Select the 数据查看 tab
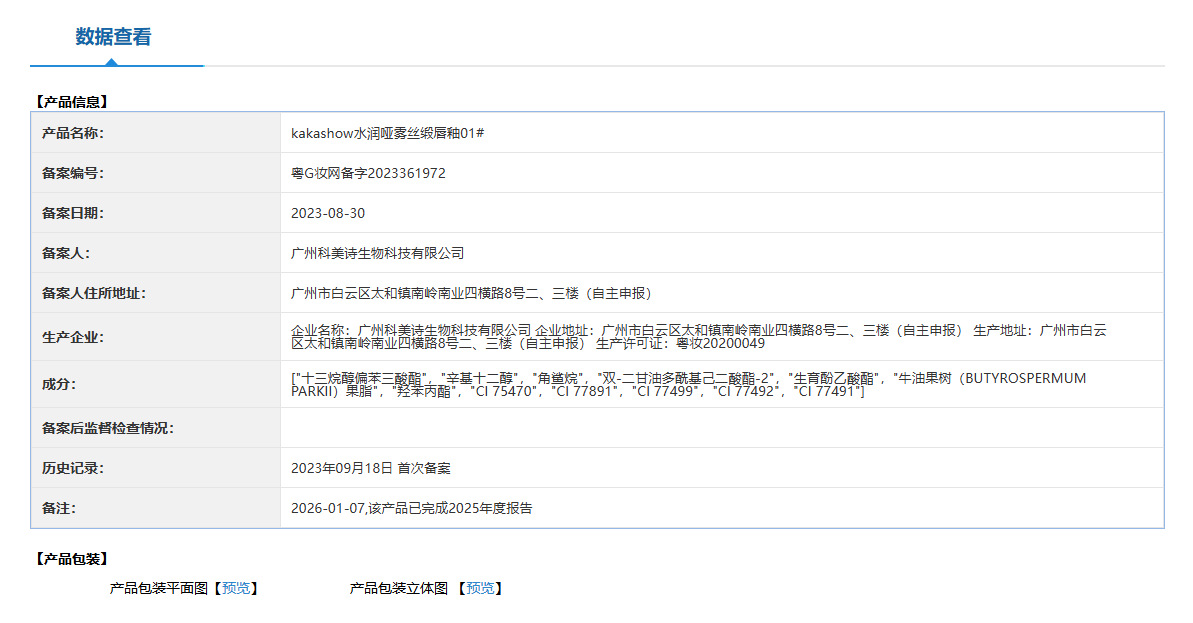The width and height of the screenshot is (1193, 623). pos(113,37)
